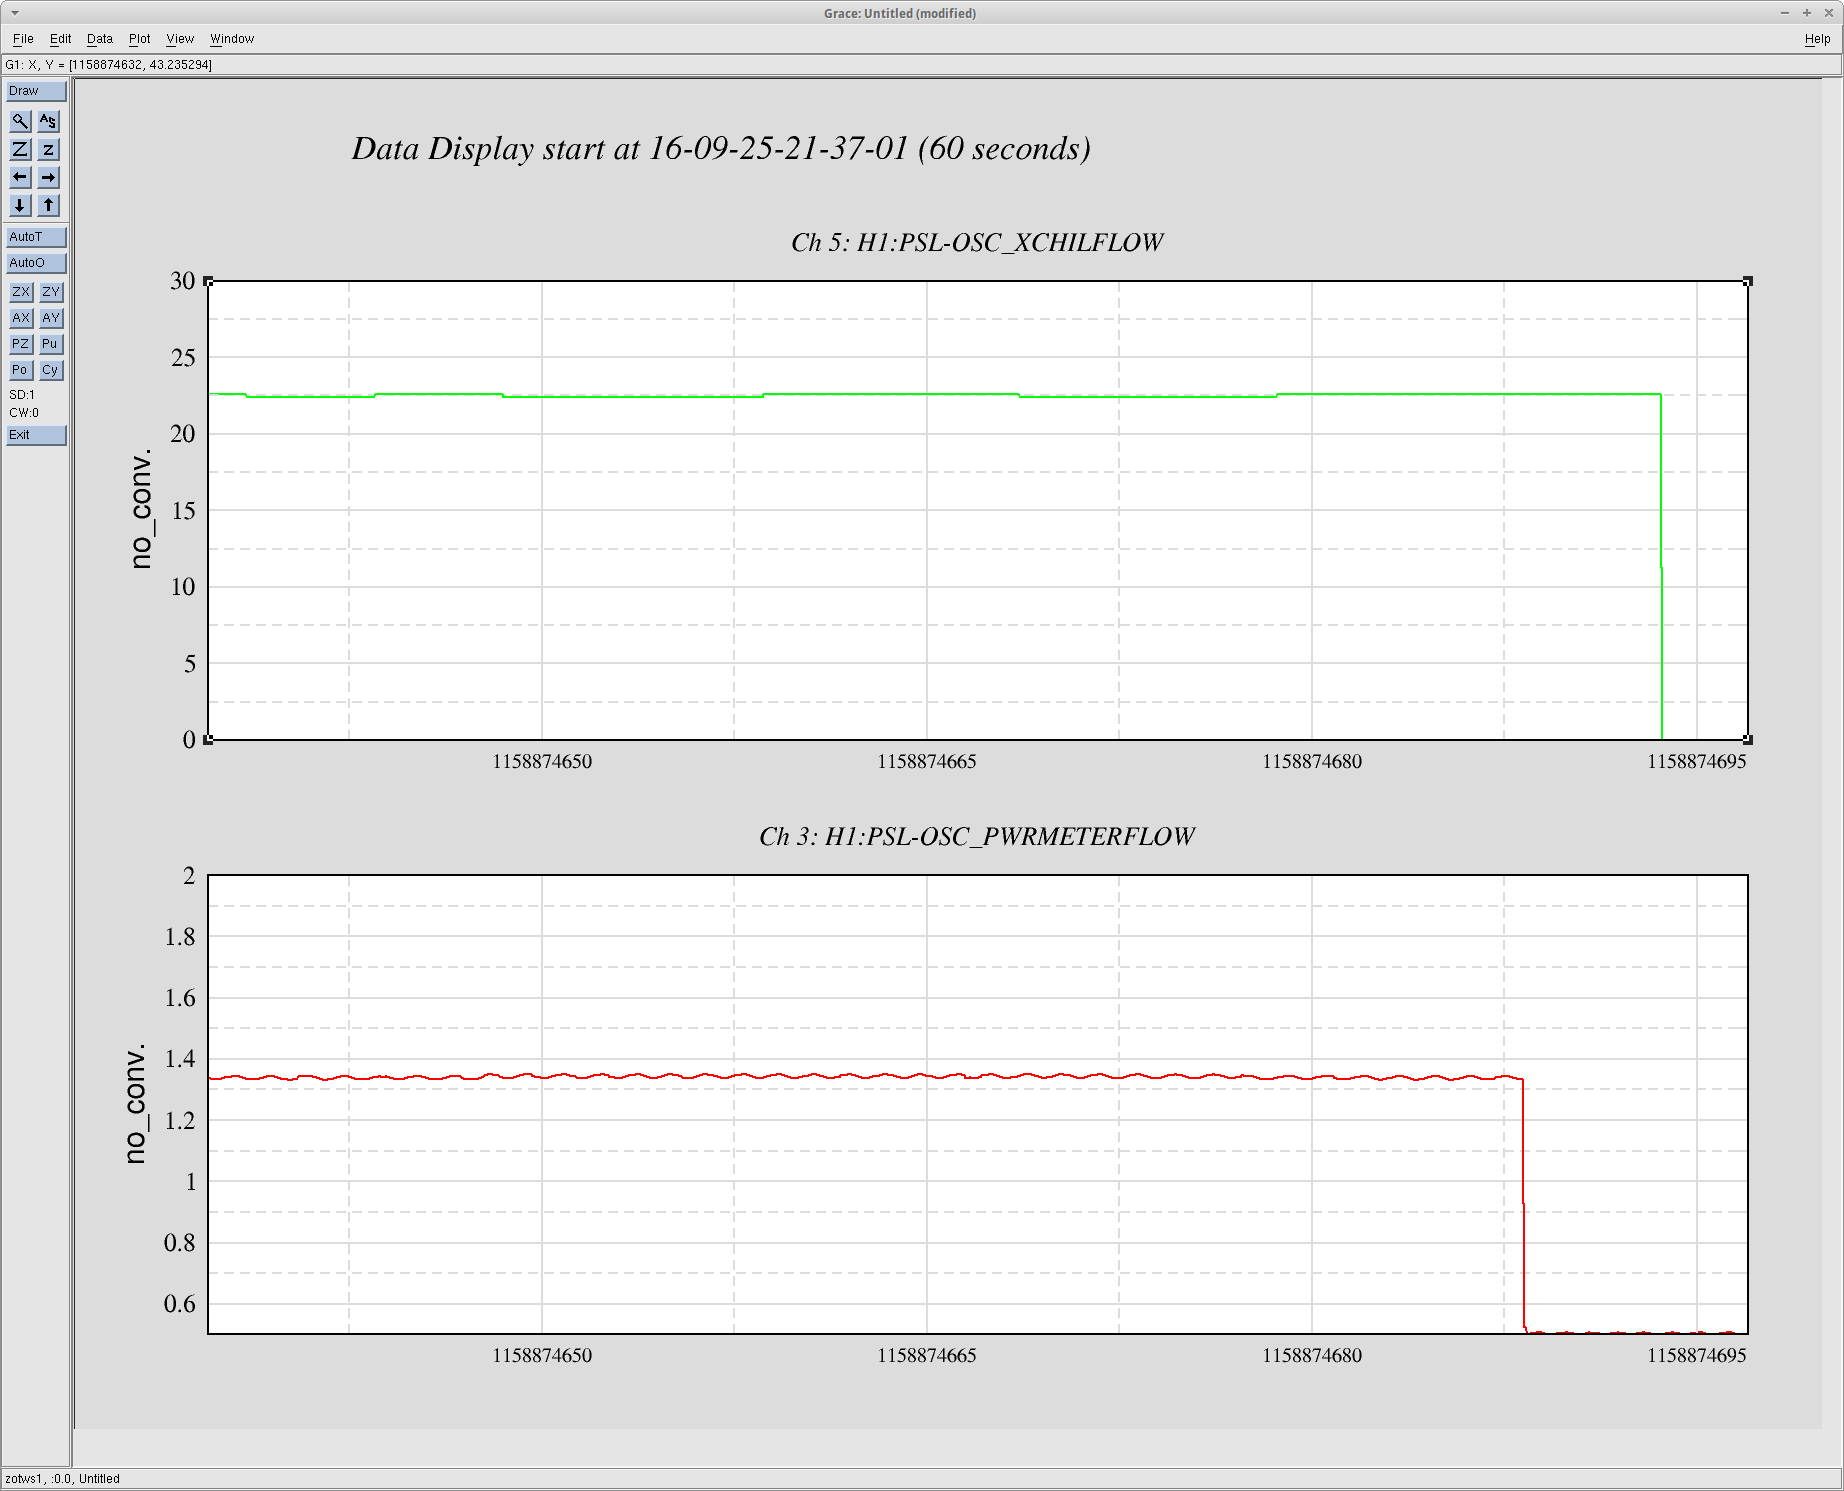Open the Help menu
1844x1491 pixels.
point(1817,39)
